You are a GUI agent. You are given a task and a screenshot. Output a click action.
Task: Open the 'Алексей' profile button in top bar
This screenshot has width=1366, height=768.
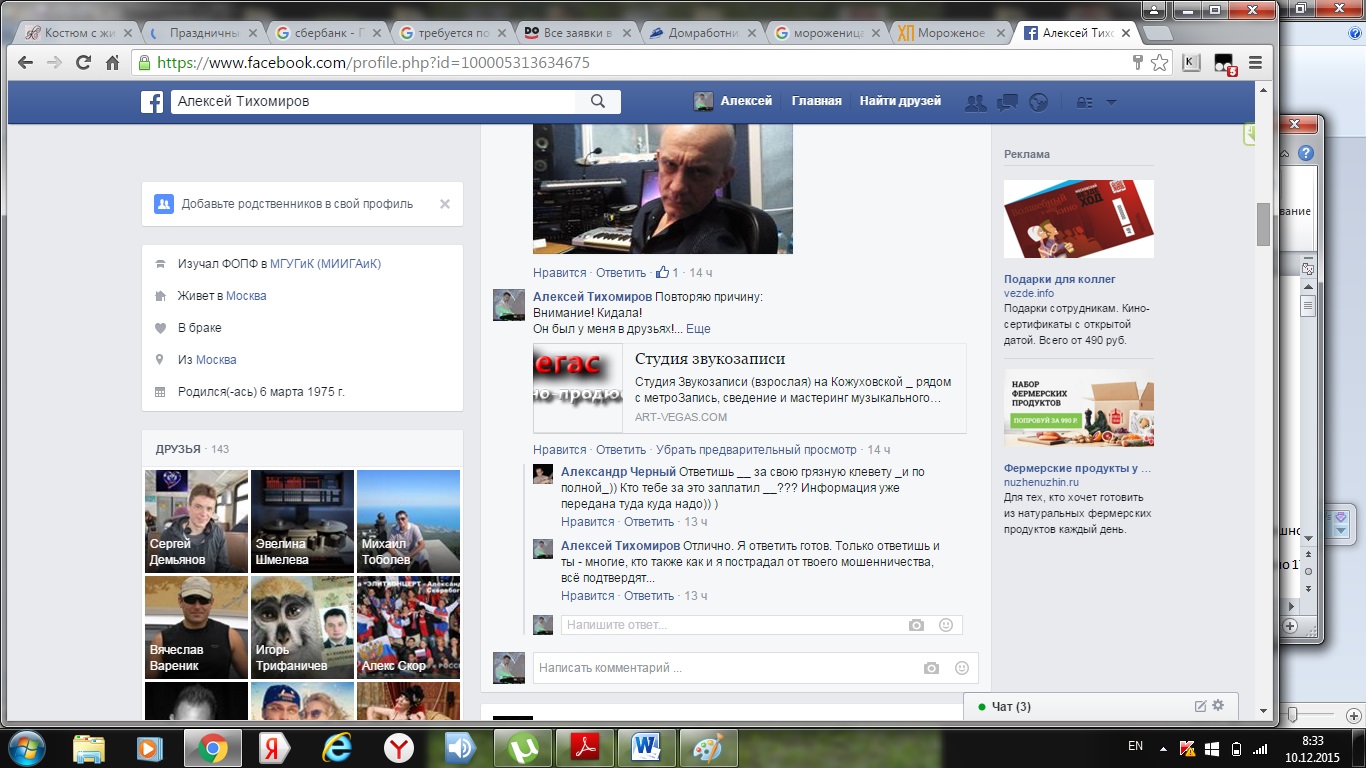pos(733,101)
